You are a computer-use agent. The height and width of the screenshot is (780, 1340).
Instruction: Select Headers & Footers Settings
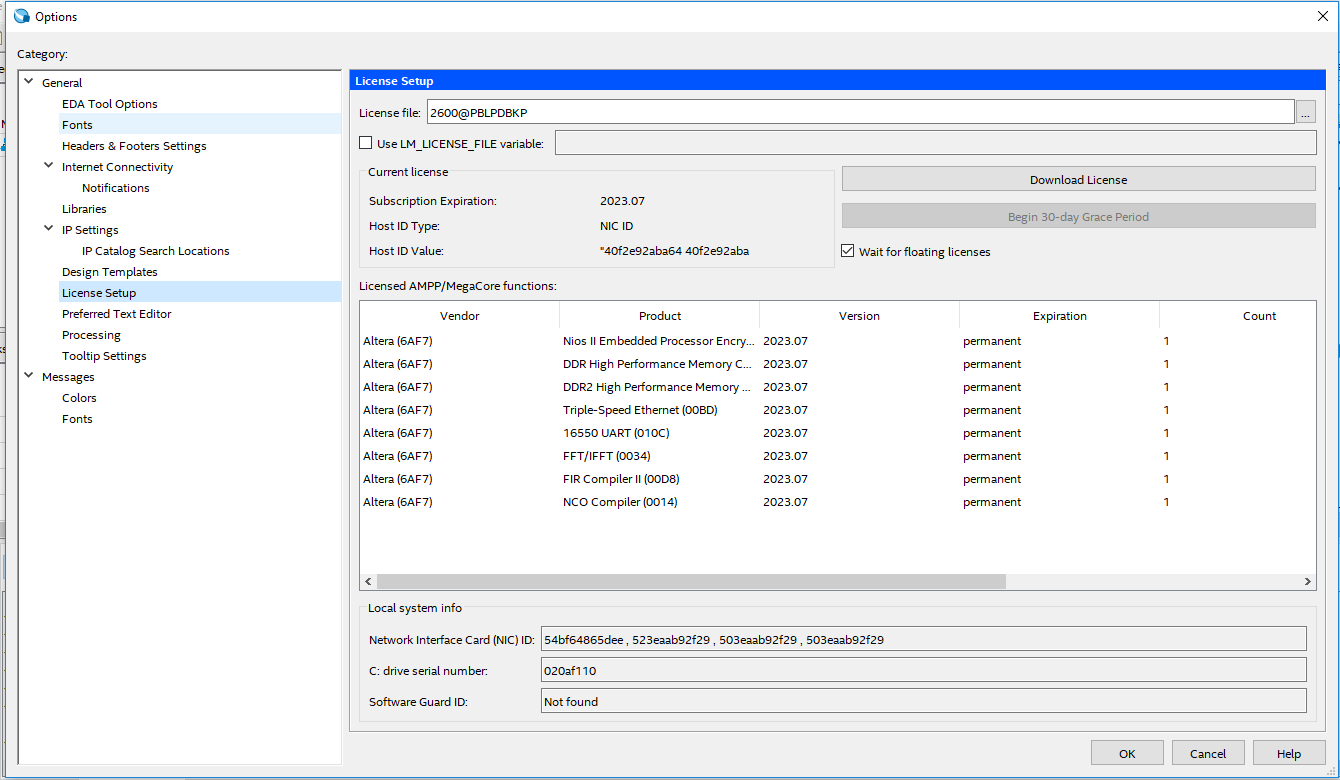(134, 146)
